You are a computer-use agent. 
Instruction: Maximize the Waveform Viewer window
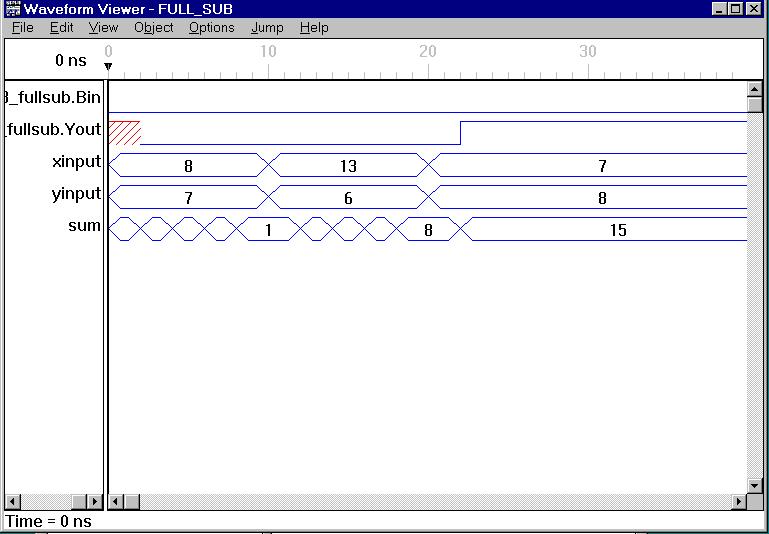[737, 9]
